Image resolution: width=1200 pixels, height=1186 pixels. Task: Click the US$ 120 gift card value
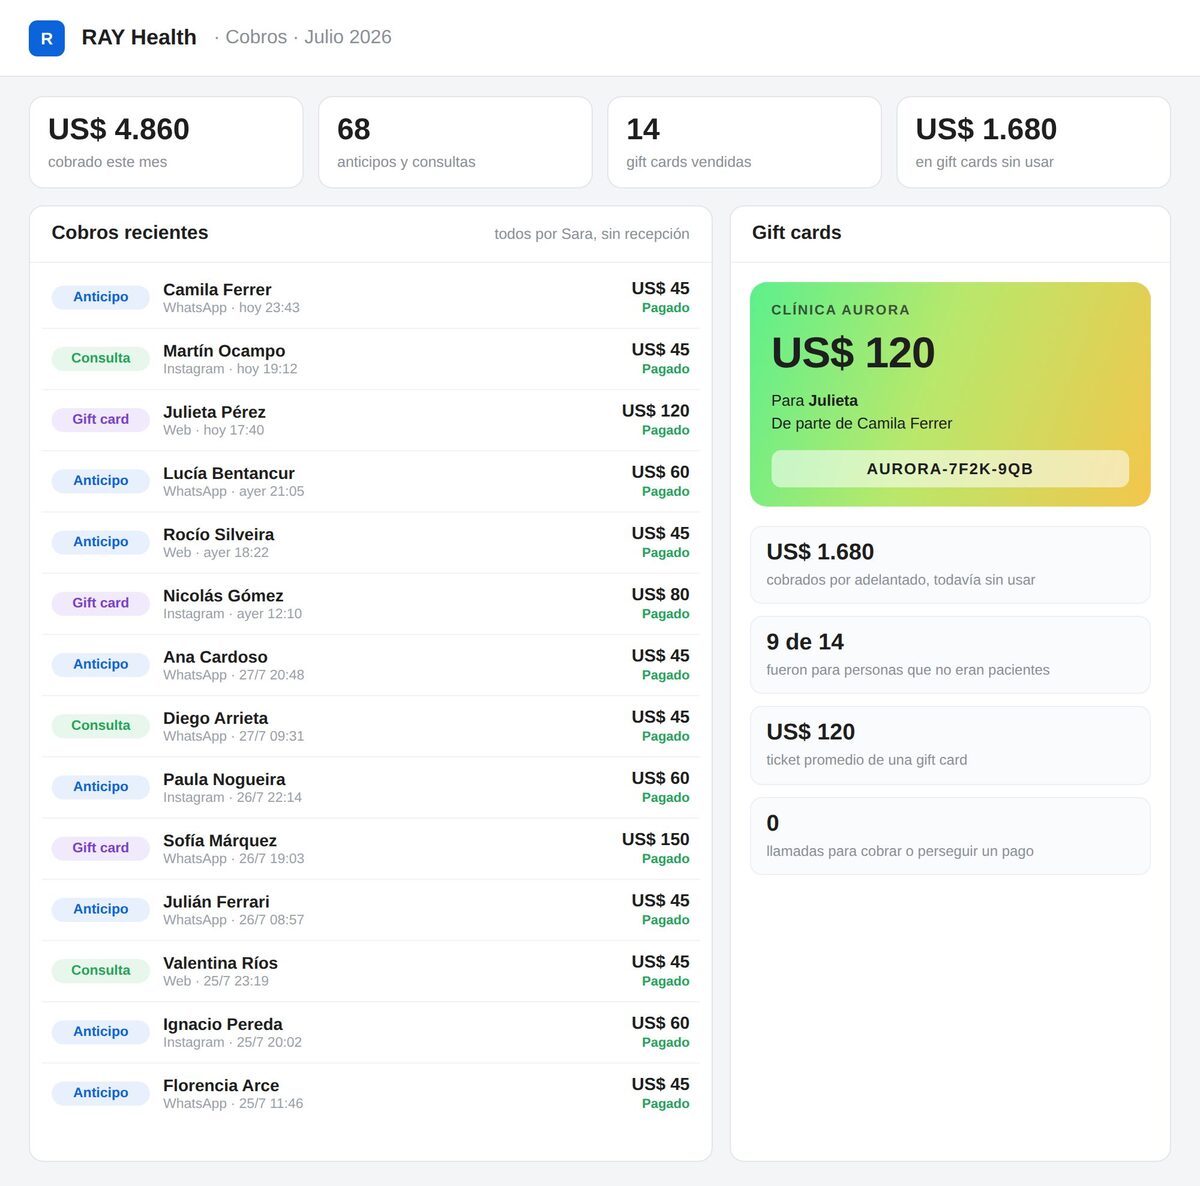(853, 353)
